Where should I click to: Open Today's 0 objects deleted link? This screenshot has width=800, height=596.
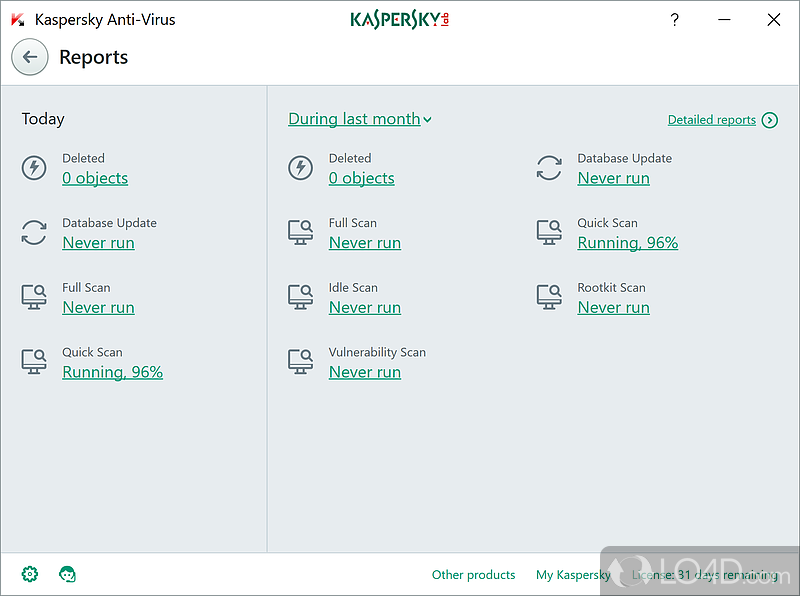point(95,178)
